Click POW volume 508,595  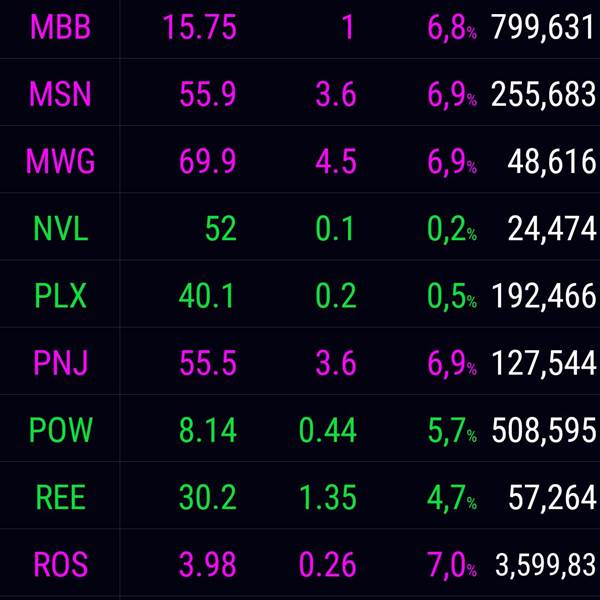click(x=543, y=431)
